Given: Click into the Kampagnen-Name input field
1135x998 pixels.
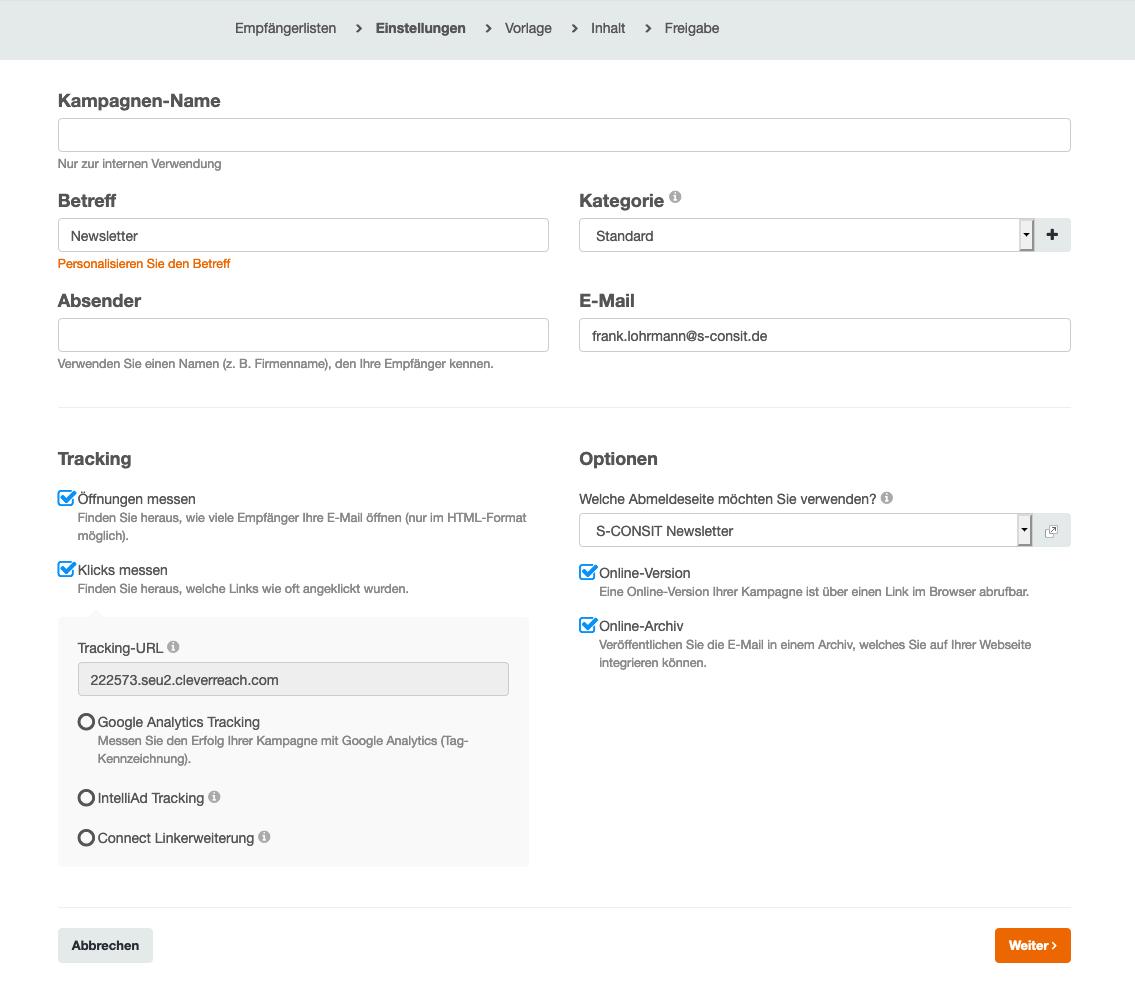Looking at the screenshot, I should 564,135.
